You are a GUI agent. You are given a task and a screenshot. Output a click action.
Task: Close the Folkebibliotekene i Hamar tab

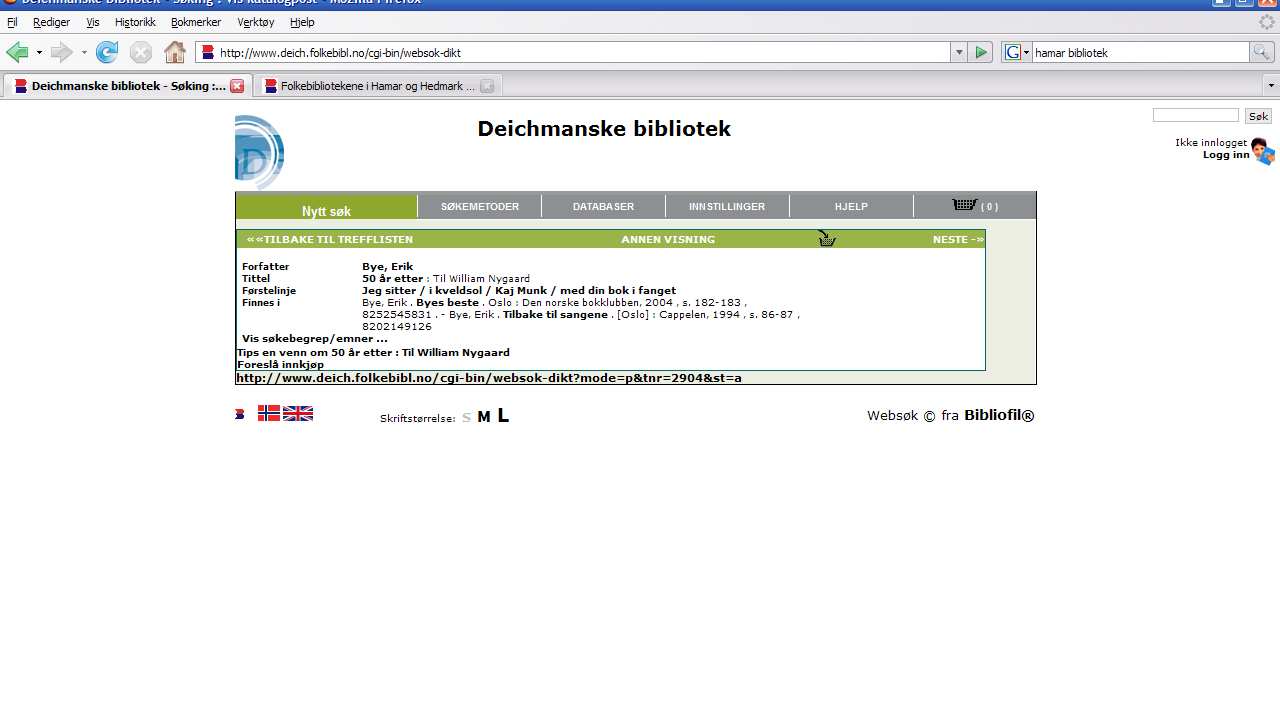pyautogui.click(x=487, y=86)
